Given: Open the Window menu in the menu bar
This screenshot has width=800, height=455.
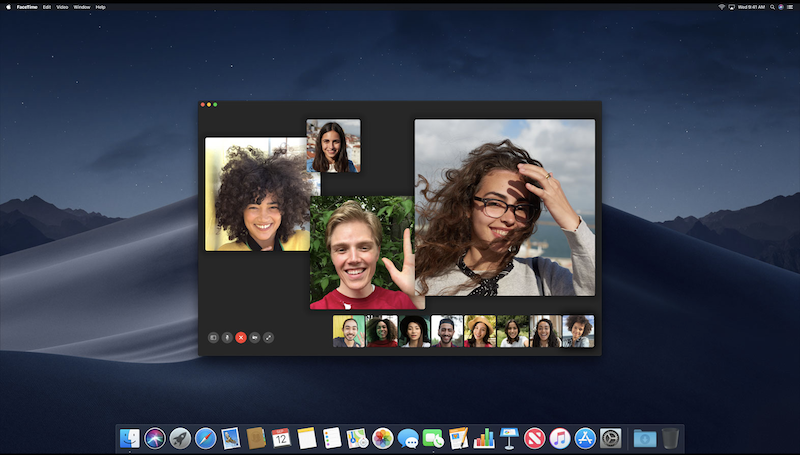Looking at the screenshot, I should pos(82,7).
